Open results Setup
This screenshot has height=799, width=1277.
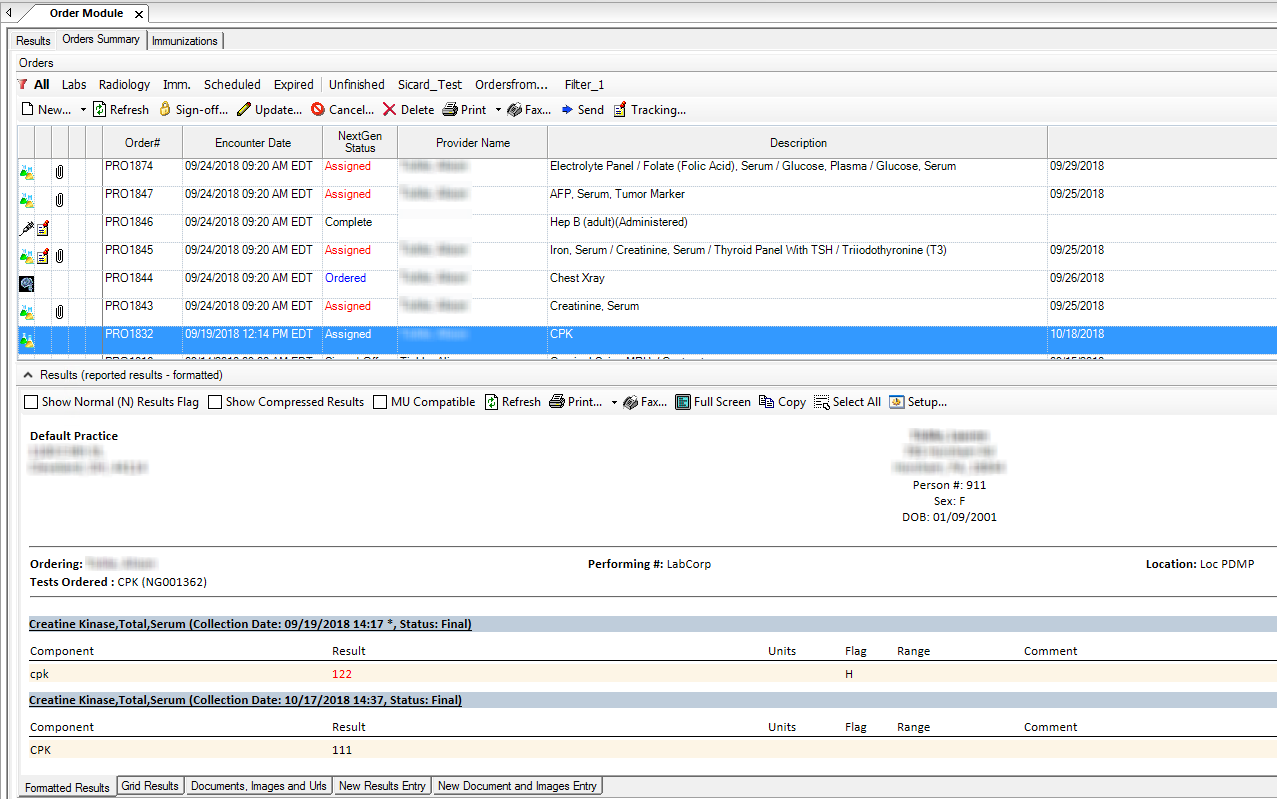click(897, 402)
